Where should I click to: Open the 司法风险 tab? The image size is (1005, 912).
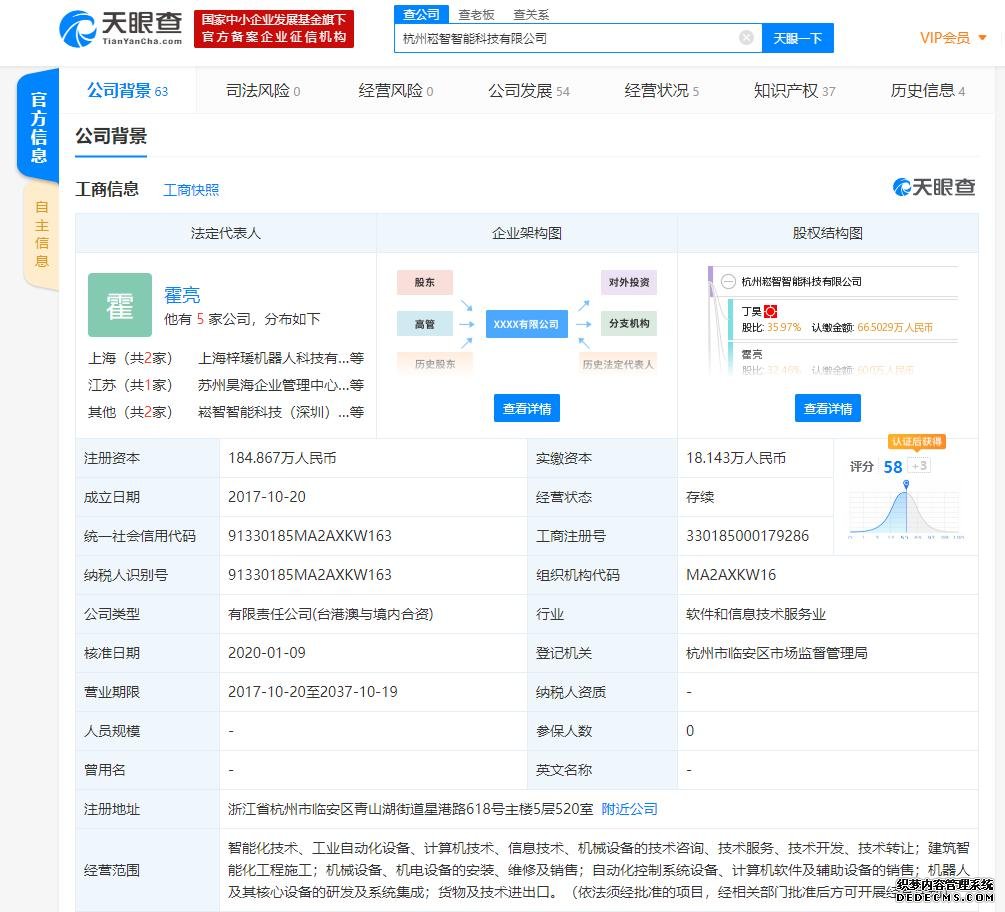coord(263,91)
